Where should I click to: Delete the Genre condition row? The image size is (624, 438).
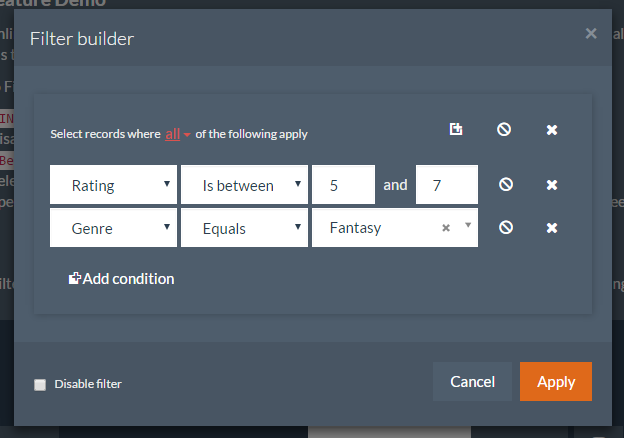click(552, 228)
